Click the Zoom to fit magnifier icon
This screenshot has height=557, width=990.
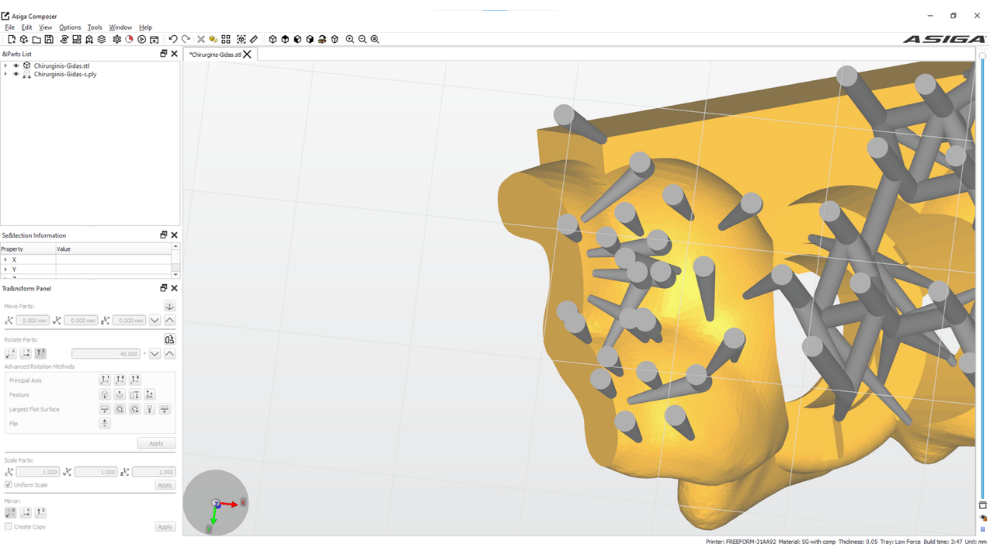(x=375, y=39)
